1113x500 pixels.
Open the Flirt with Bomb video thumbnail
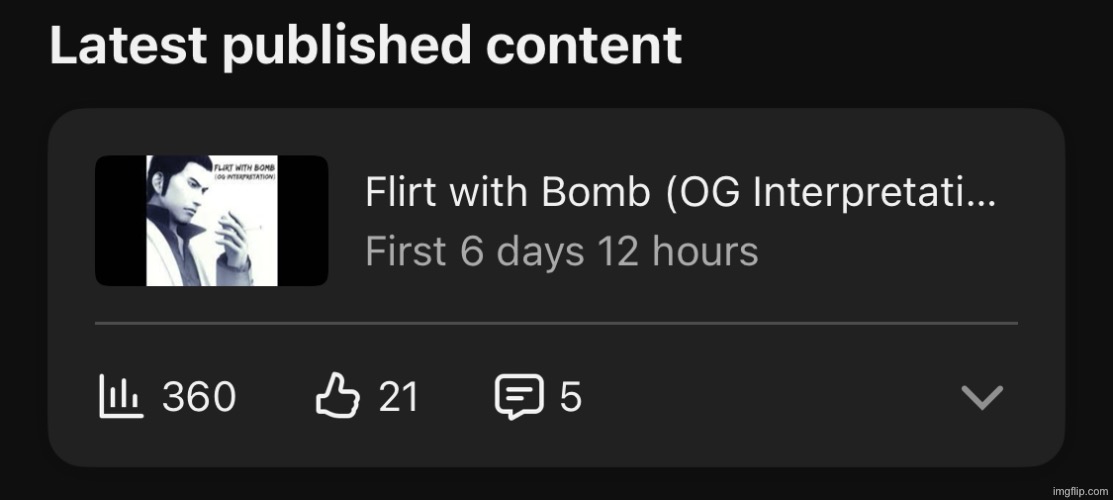click(x=212, y=220)
